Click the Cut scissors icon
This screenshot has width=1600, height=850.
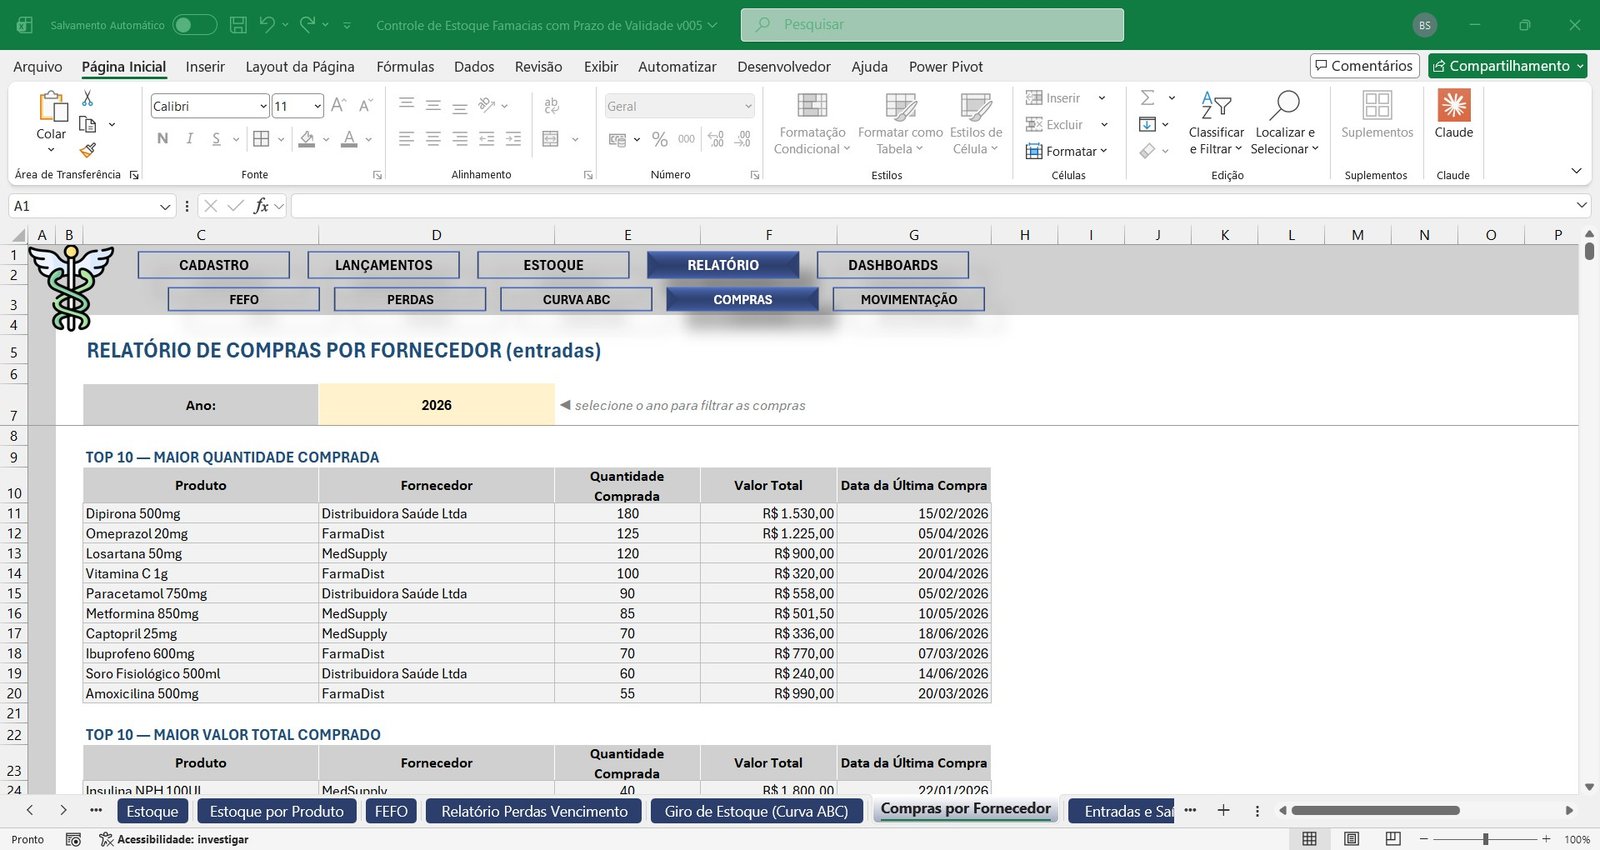pos(87,98)
